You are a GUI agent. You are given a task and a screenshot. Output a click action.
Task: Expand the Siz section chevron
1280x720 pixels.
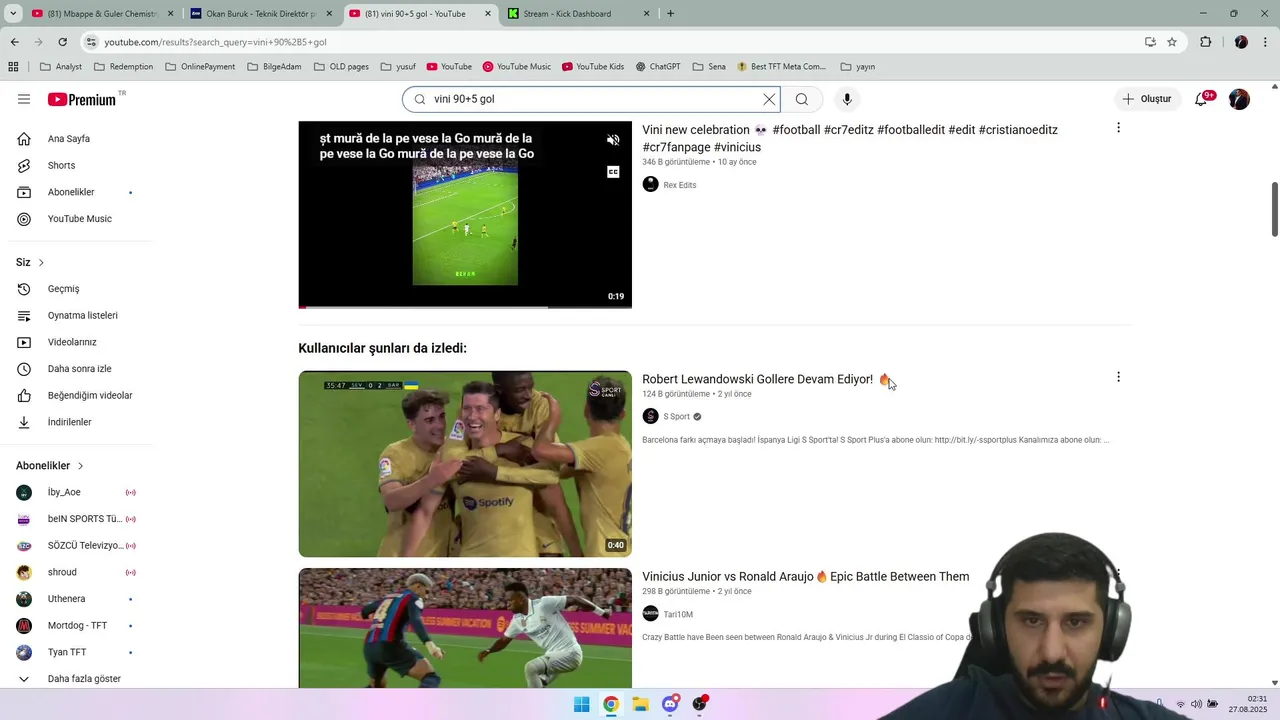[41, 262]
